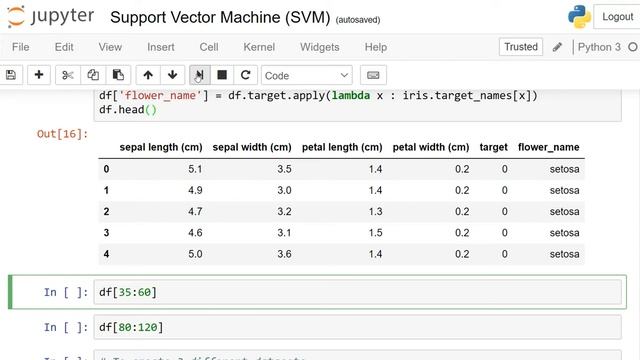Screen dimensions: 640x360
Task: Click the 'flower_name' column header
Action: (549, 147)
